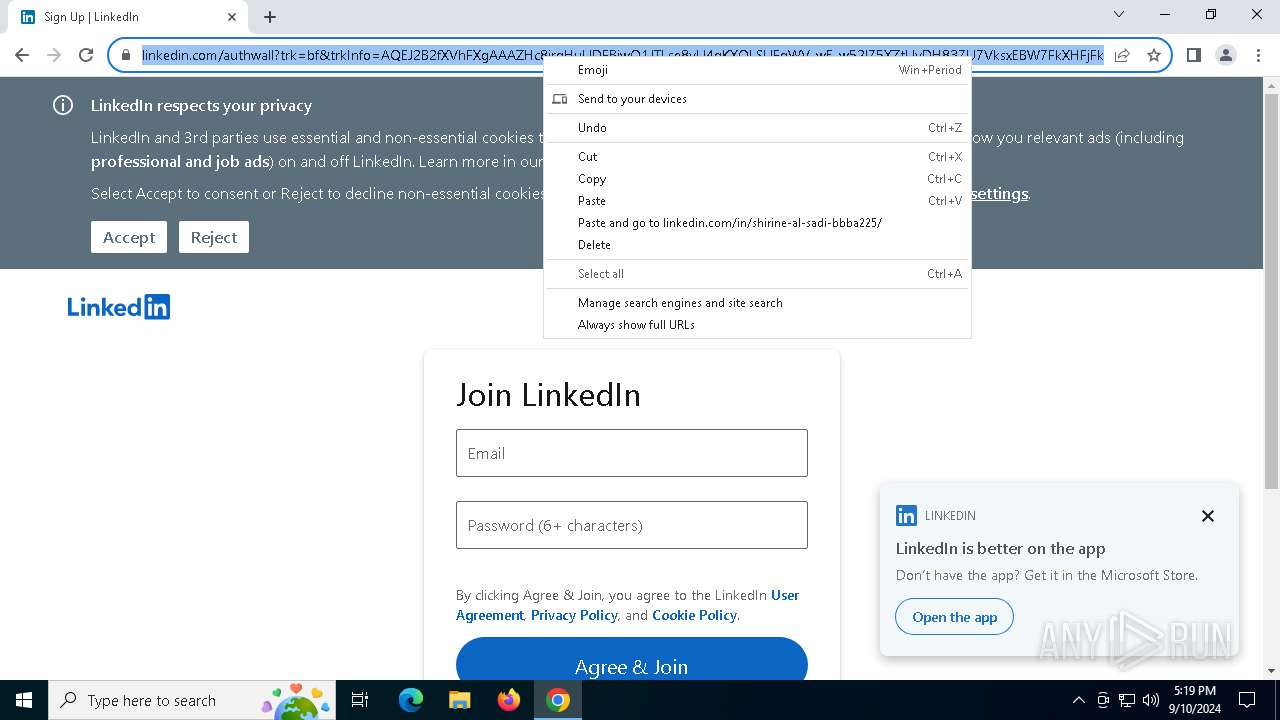Choose Select all in the context menu
Screen dimensions: 1280x720
tap(757, 274)
